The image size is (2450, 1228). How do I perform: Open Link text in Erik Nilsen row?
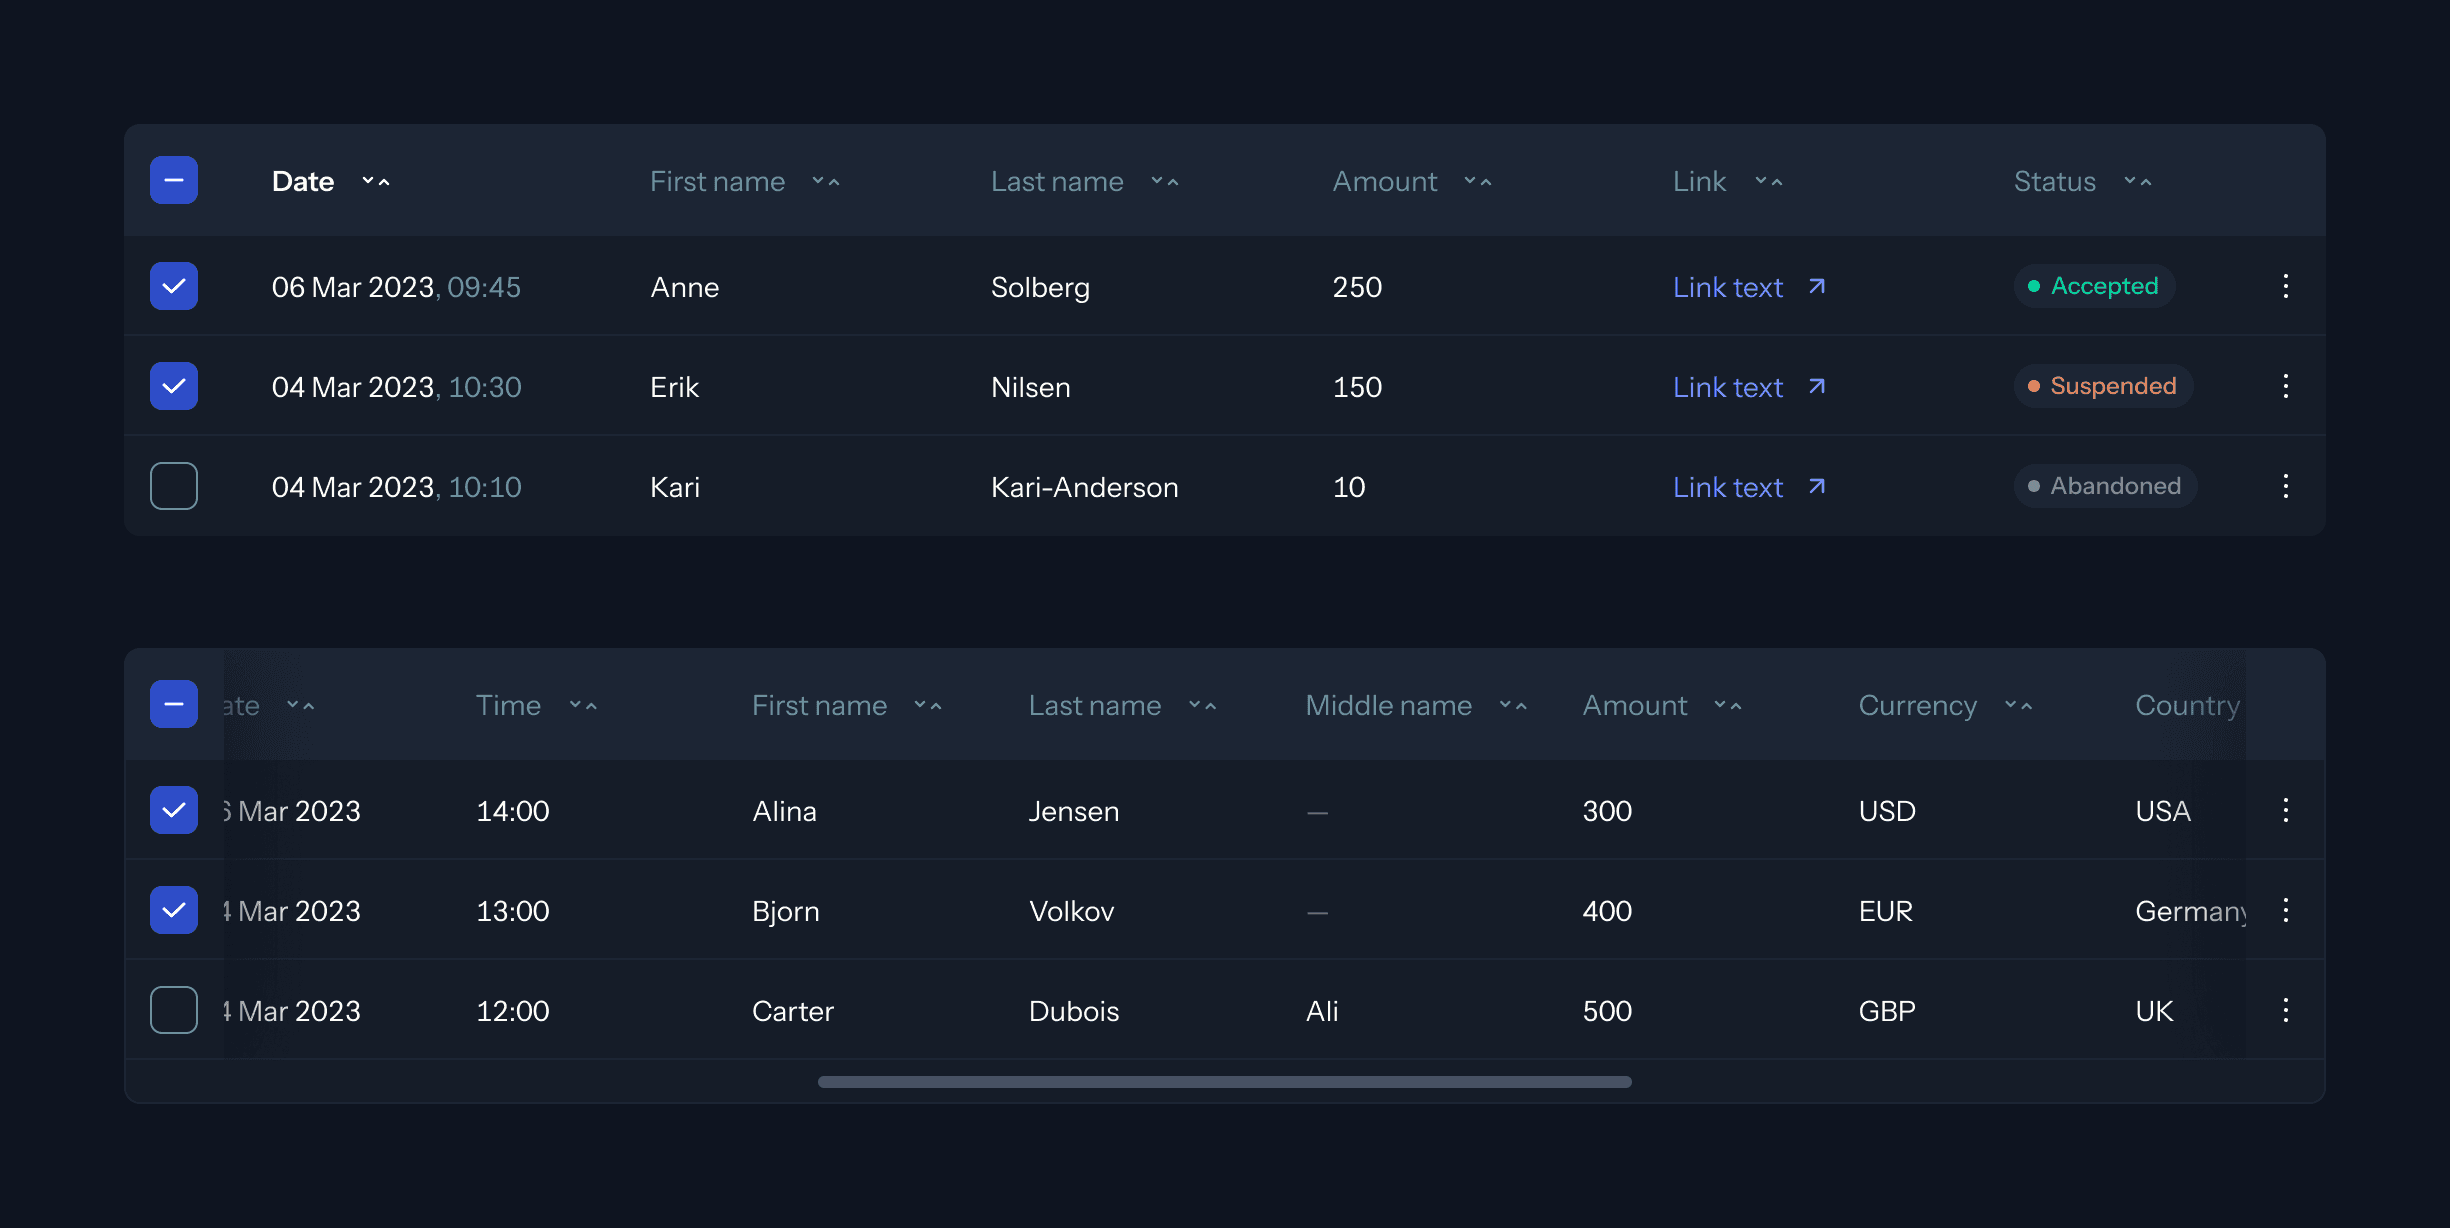click(1728, 387)
